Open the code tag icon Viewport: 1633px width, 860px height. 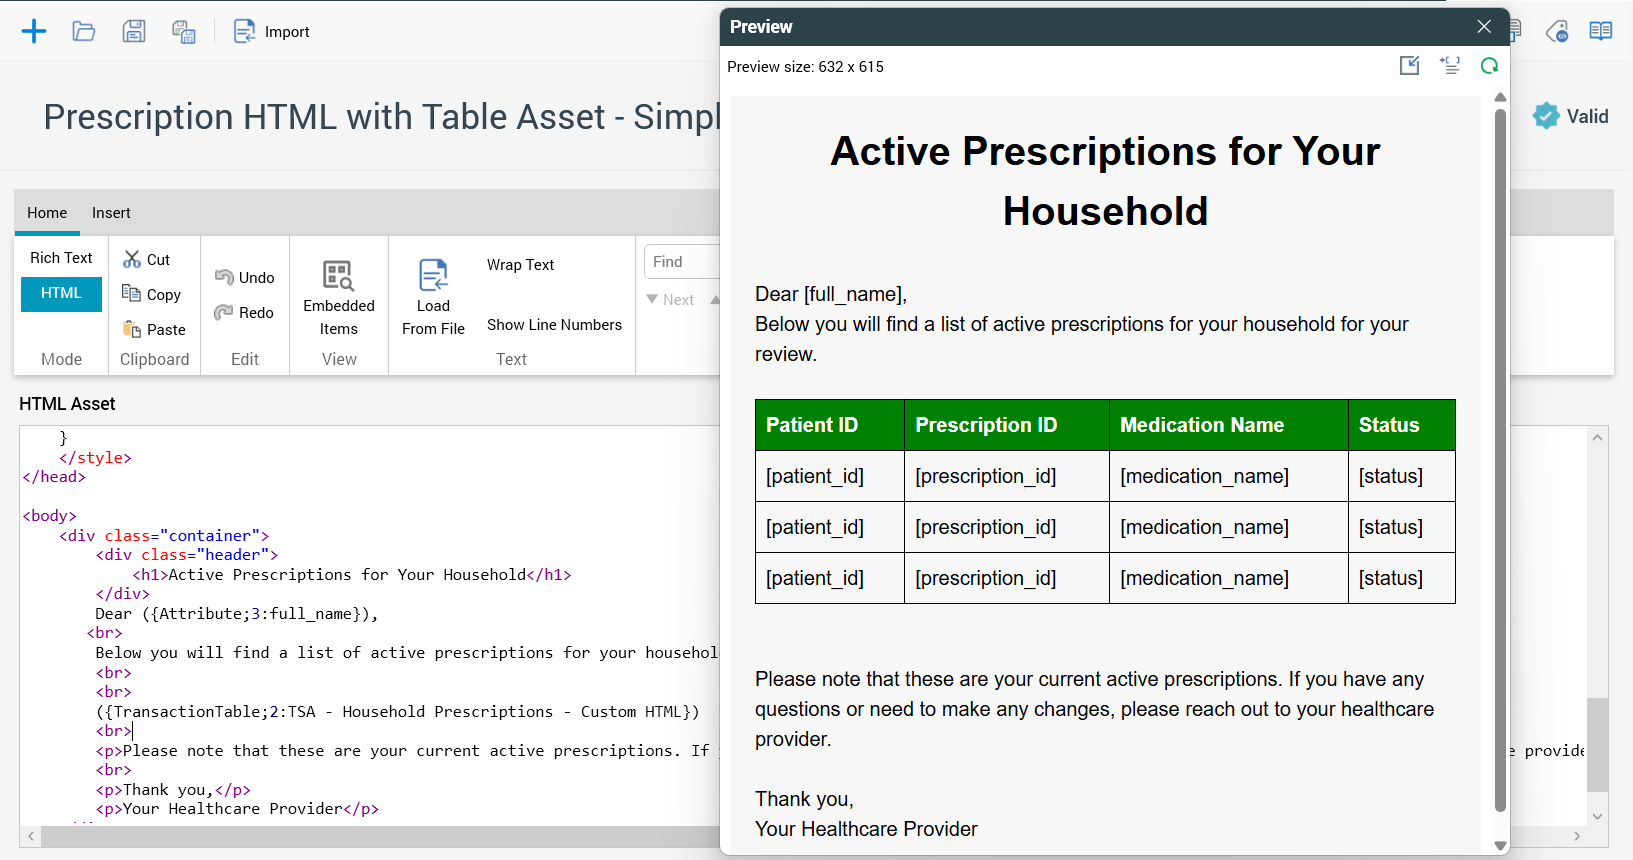click(1557, 31)
